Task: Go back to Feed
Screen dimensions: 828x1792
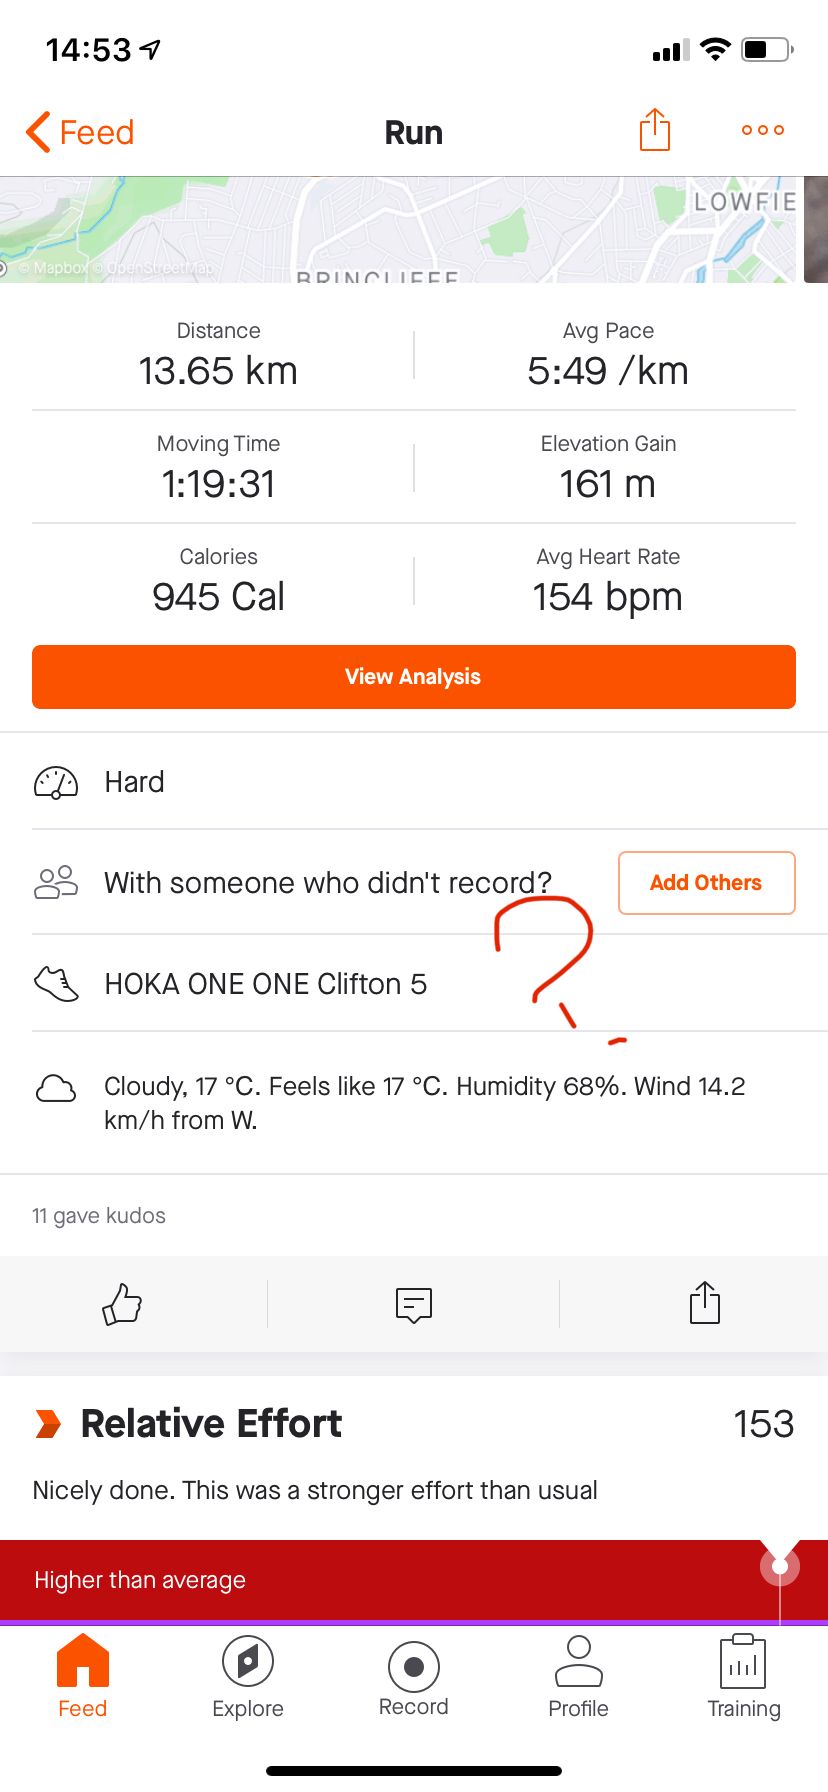Action: pos(80,132)
